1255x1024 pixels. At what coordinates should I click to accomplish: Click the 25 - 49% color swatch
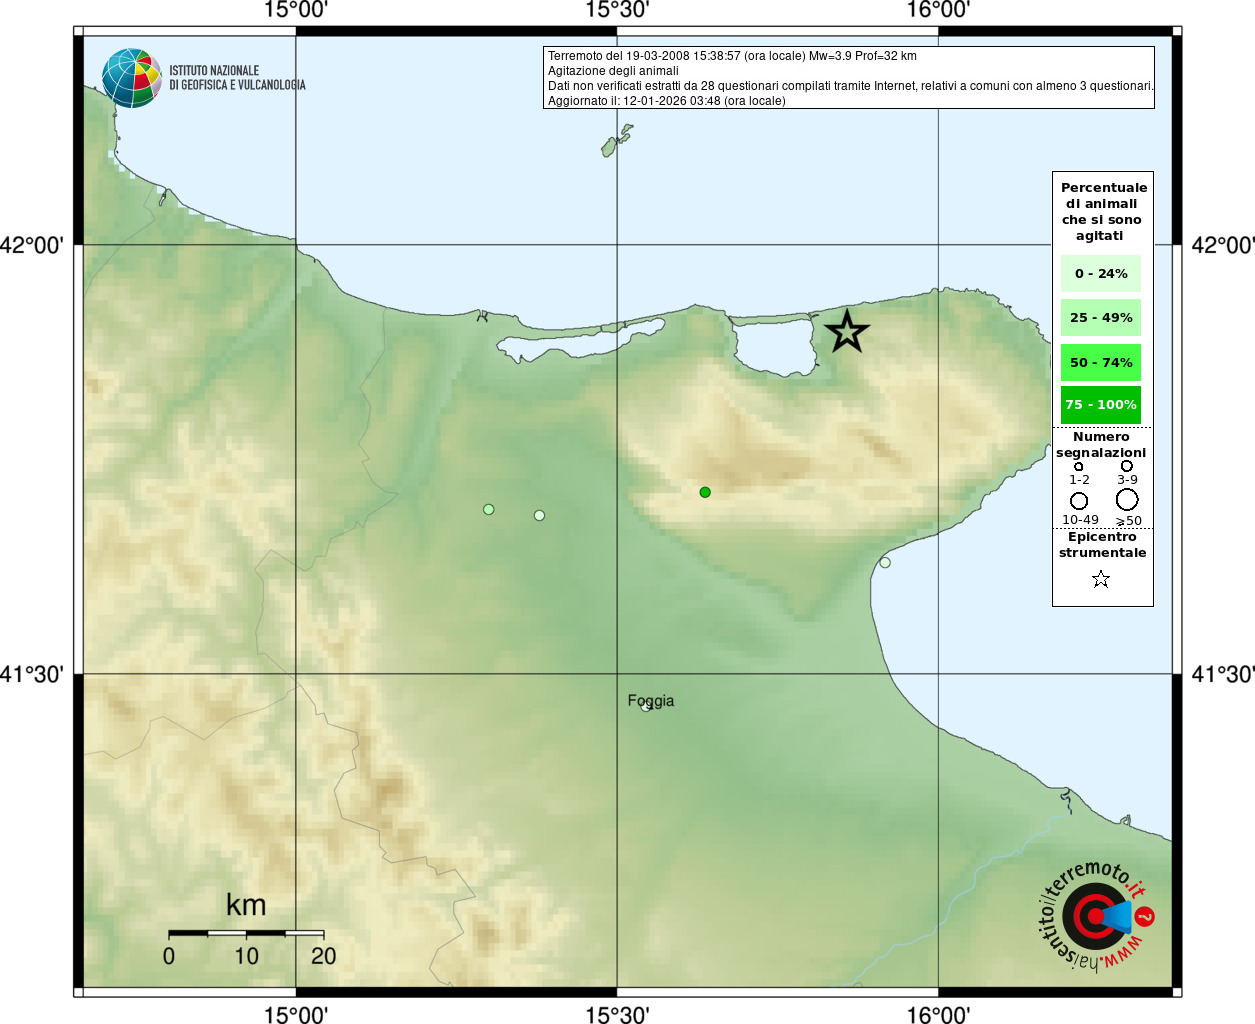1101,318
